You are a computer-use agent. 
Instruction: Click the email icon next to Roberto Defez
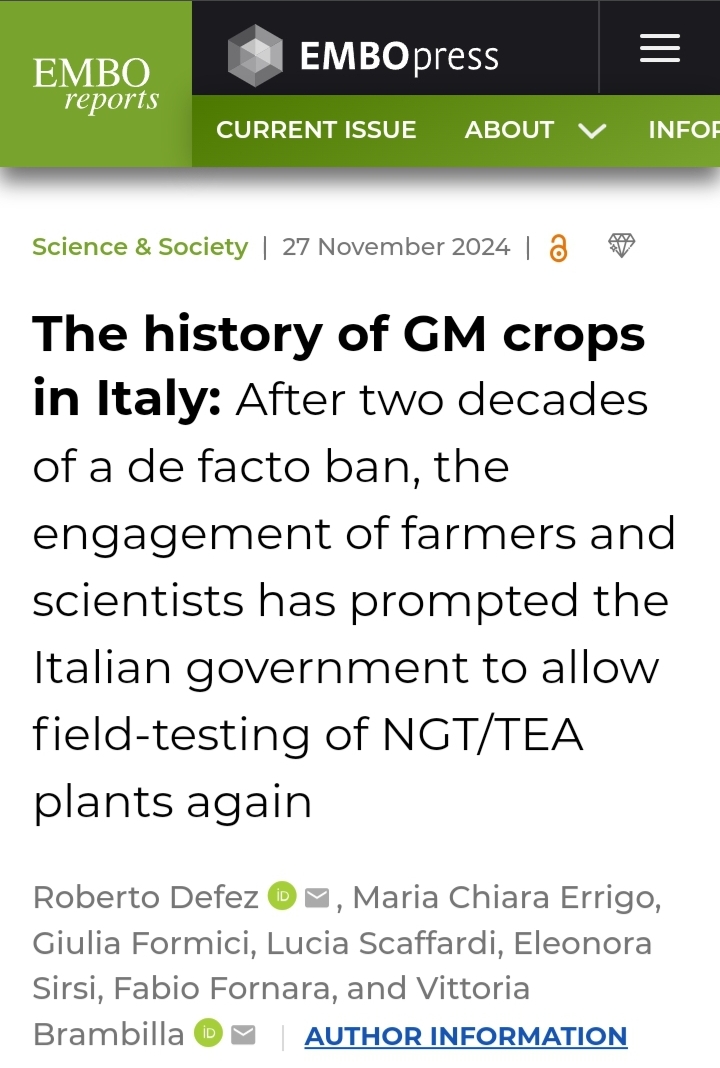pos(316,897)
